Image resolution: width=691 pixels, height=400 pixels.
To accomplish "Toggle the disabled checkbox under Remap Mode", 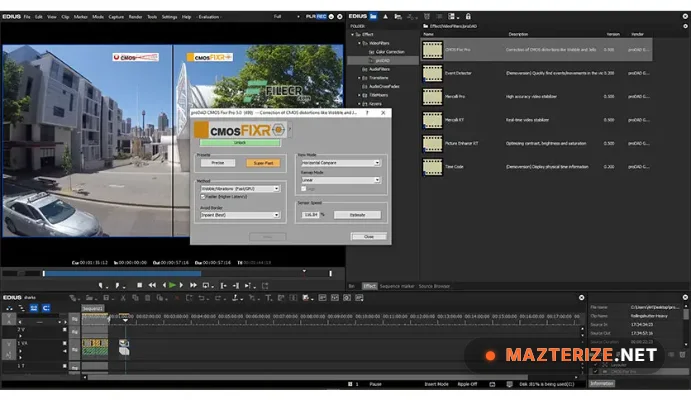I will click(304, 189).
